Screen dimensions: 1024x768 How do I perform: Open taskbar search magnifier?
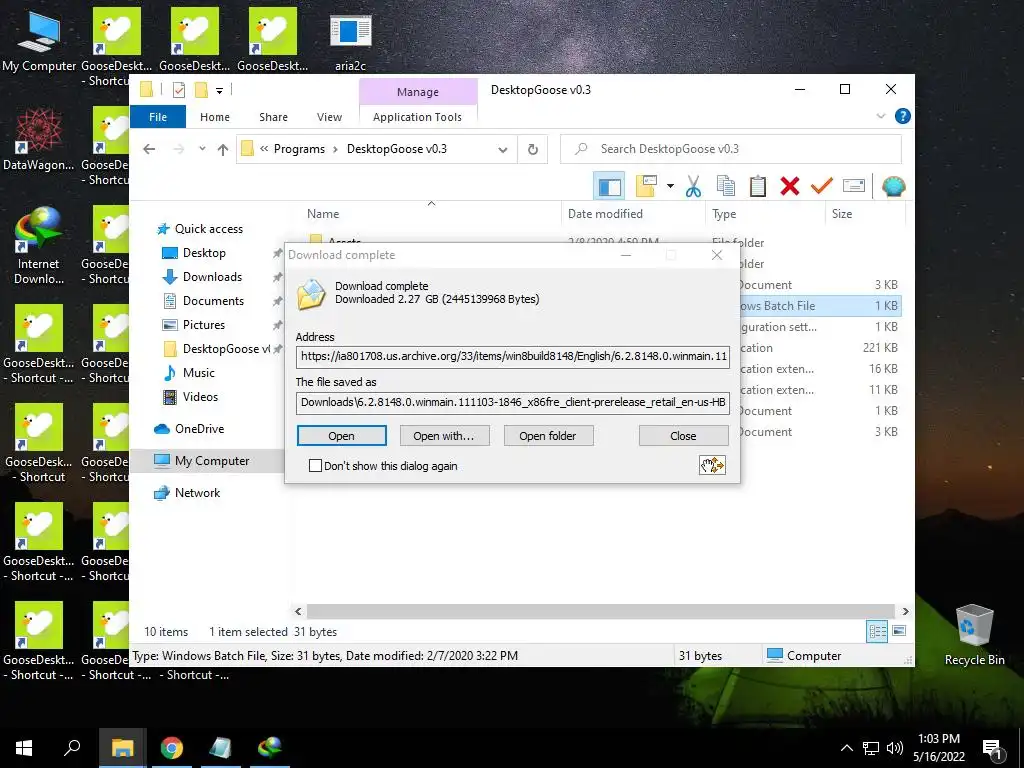pyautogui.click(x=72, y=748)
